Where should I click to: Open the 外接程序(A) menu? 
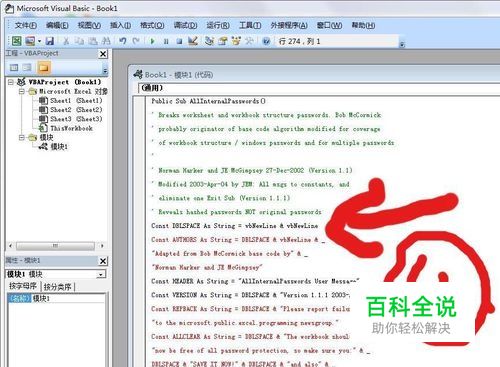pos(289,25)
